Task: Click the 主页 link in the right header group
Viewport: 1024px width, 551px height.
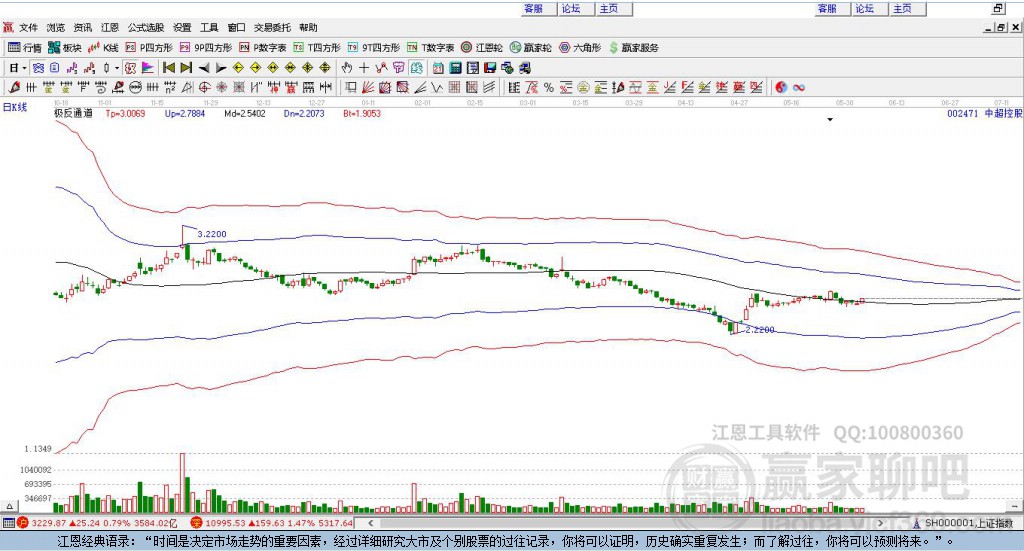Action: [902, 8]
